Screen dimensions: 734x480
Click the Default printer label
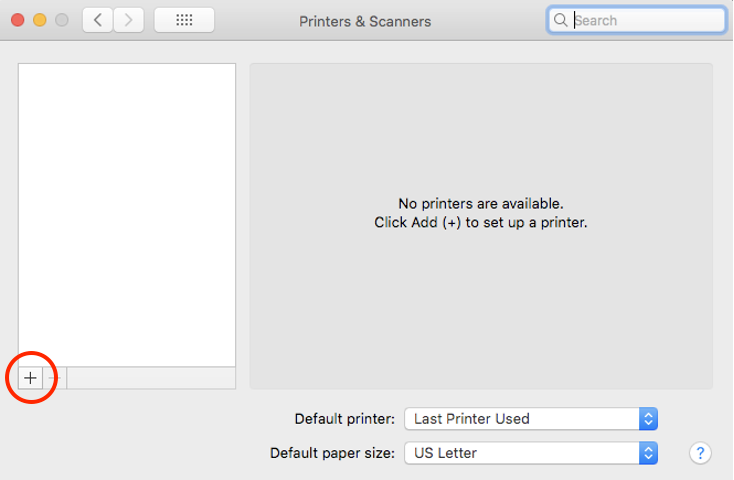345,419
